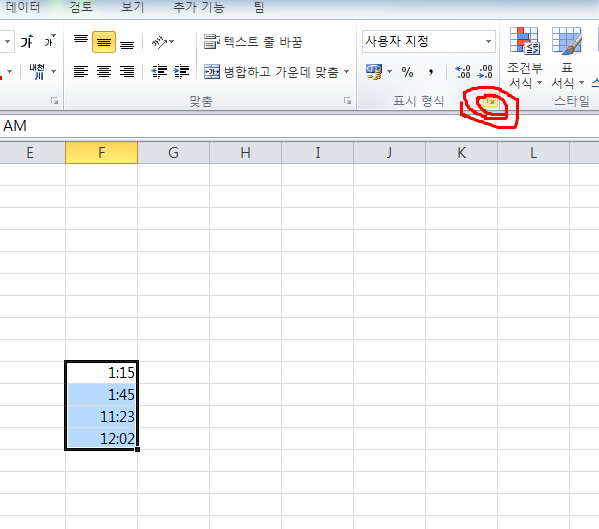Select column E header

[x=32, y=153]
